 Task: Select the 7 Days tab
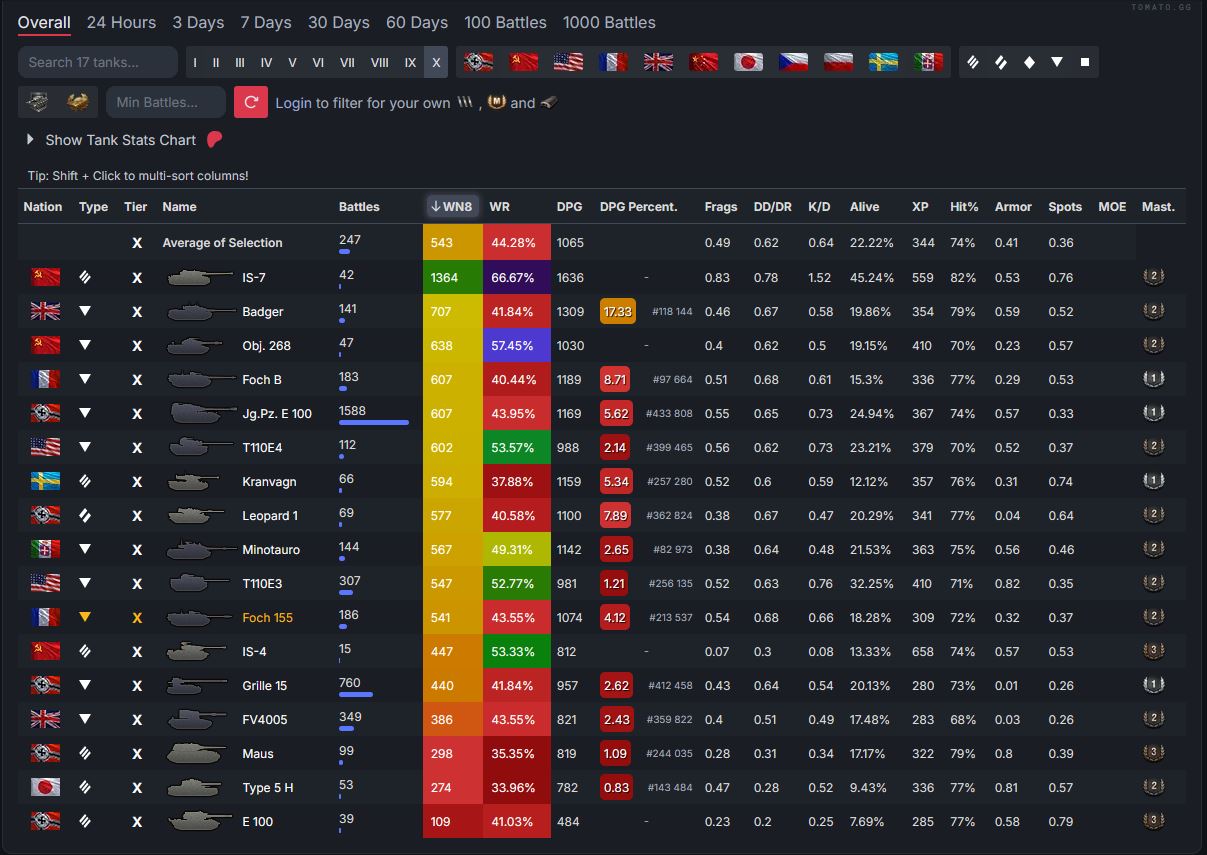(266, 22)
